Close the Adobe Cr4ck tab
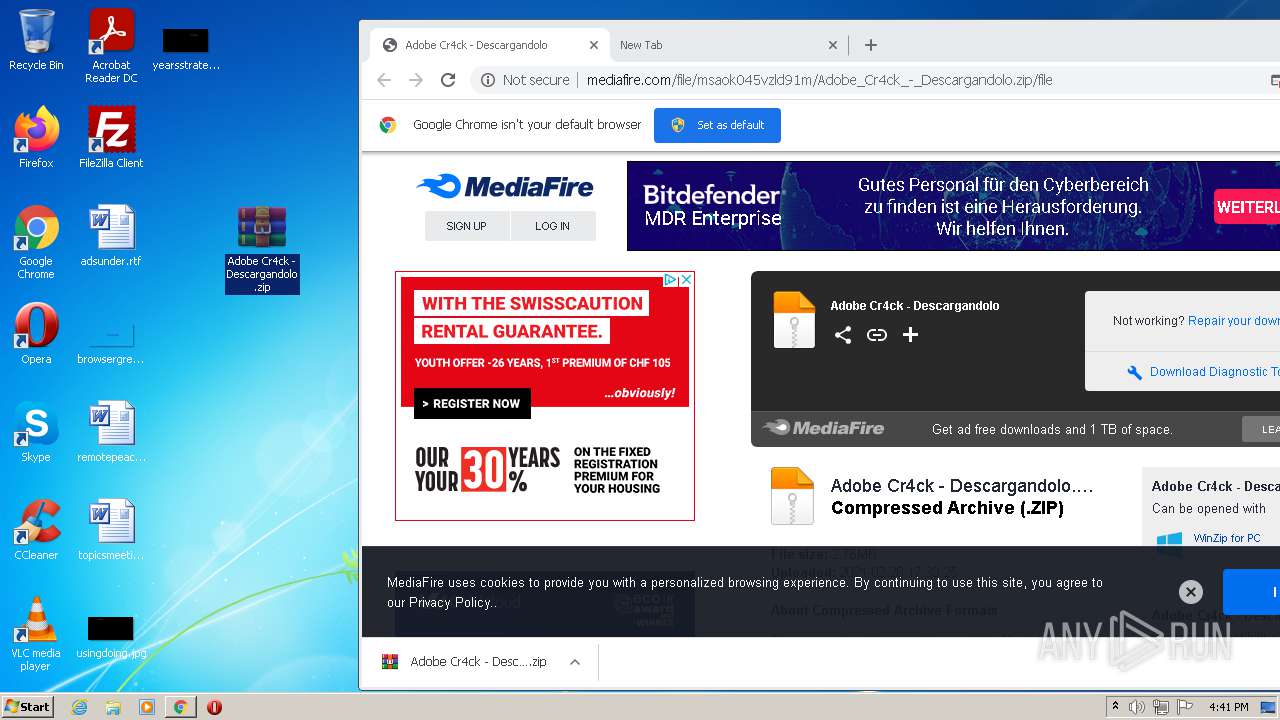 coord(593,45)
